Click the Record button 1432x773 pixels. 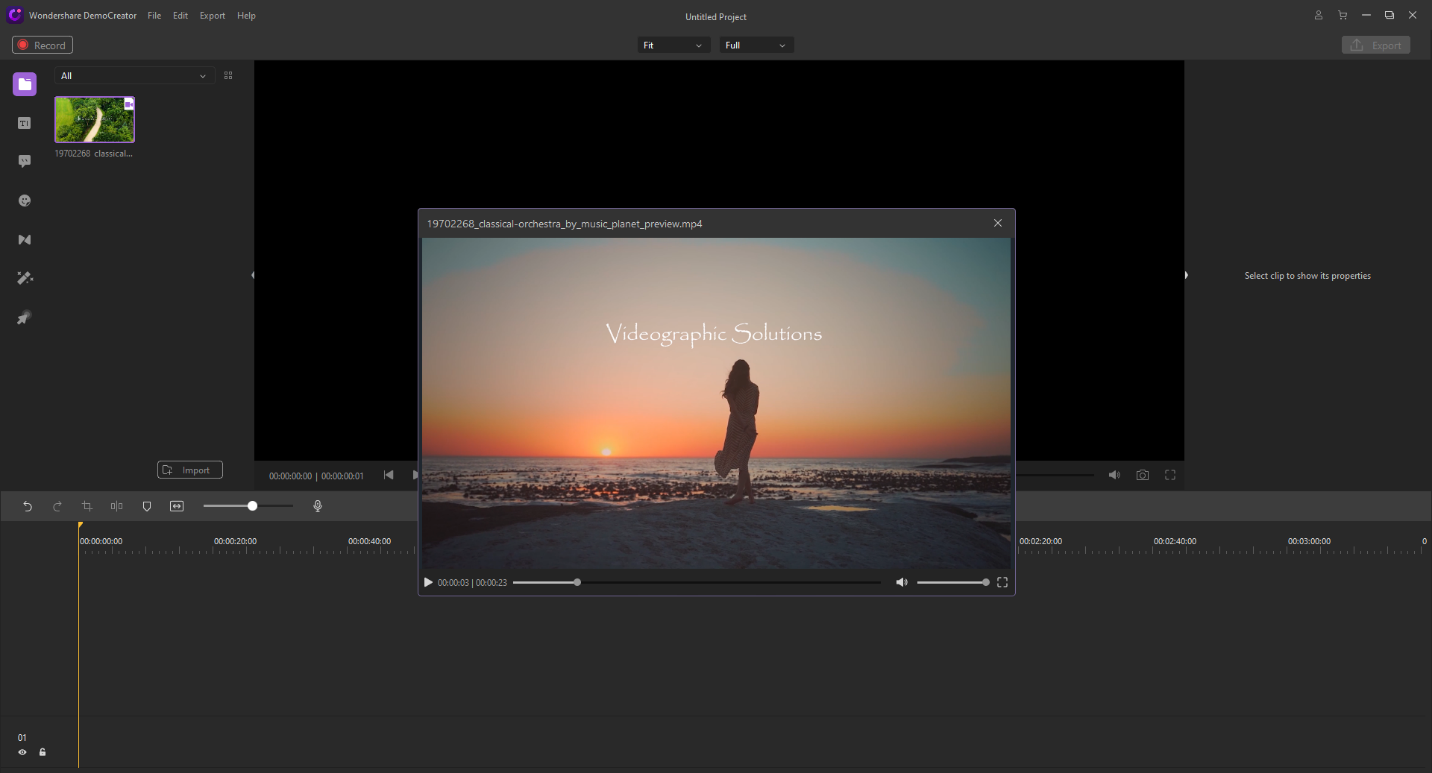coord(42,45)
